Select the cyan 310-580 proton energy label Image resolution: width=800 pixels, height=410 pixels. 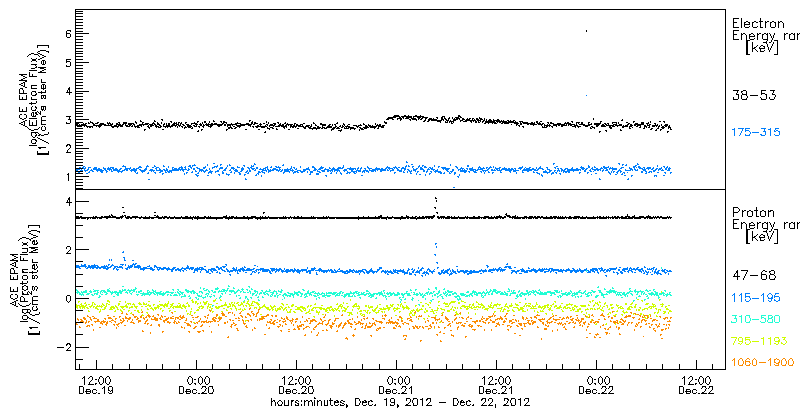click(756, 319)
